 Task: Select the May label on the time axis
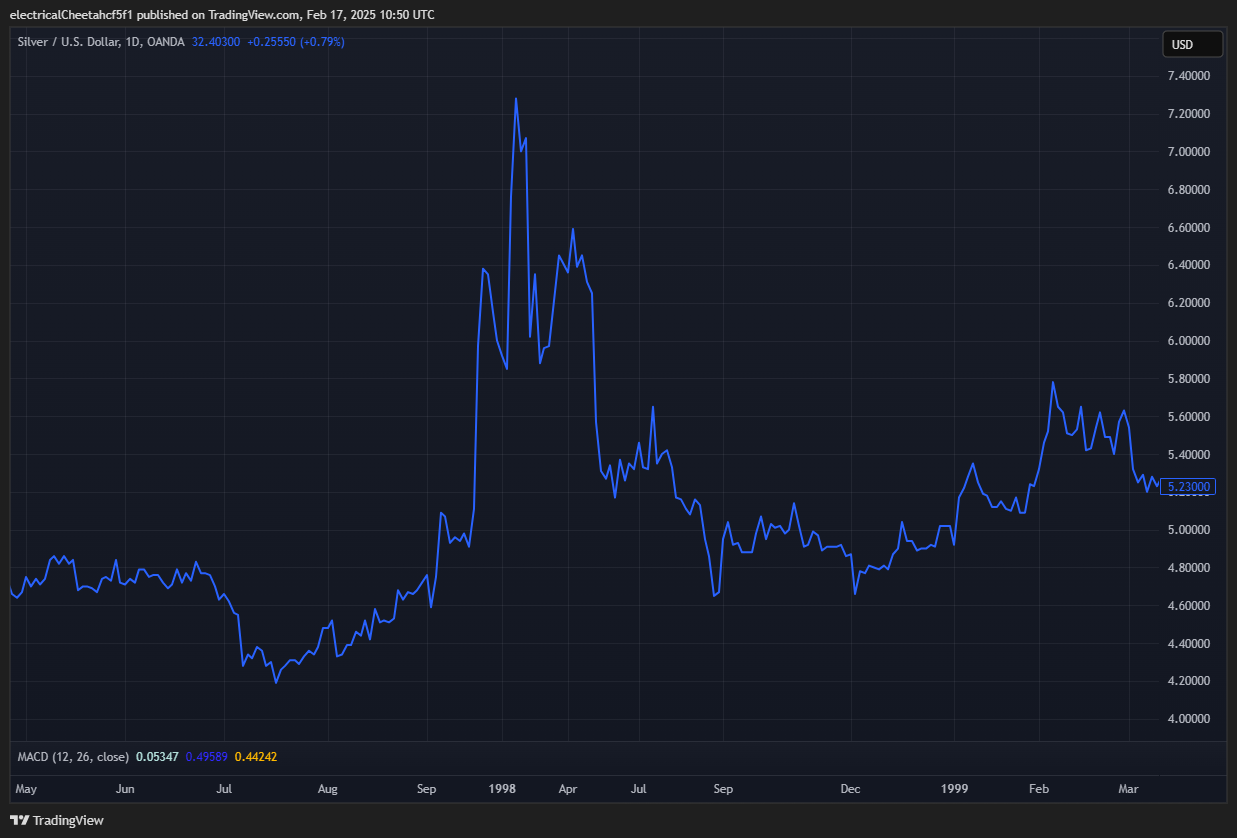(26, 789)
